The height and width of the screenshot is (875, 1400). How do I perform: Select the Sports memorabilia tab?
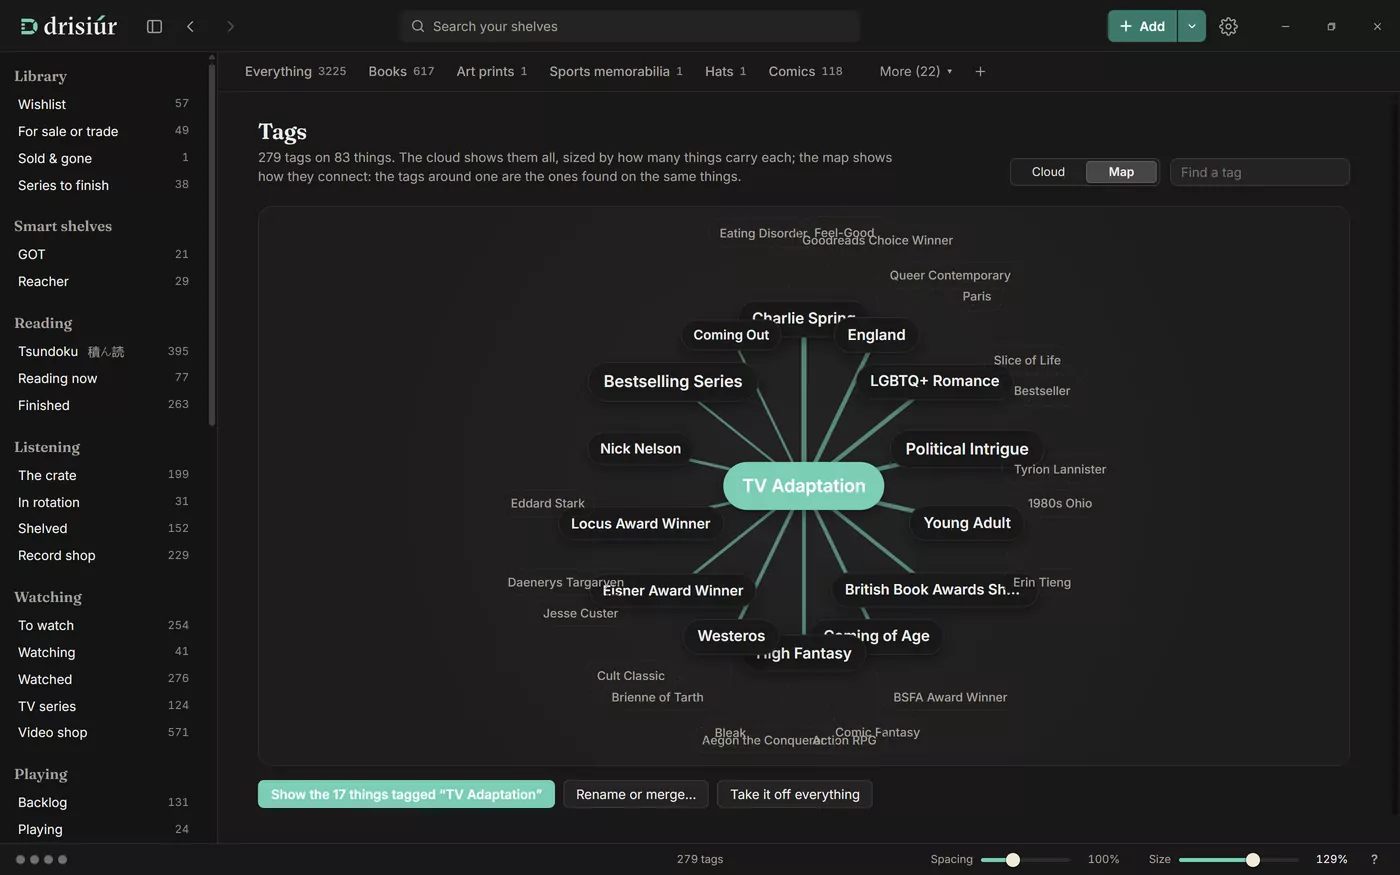(616, 71)
